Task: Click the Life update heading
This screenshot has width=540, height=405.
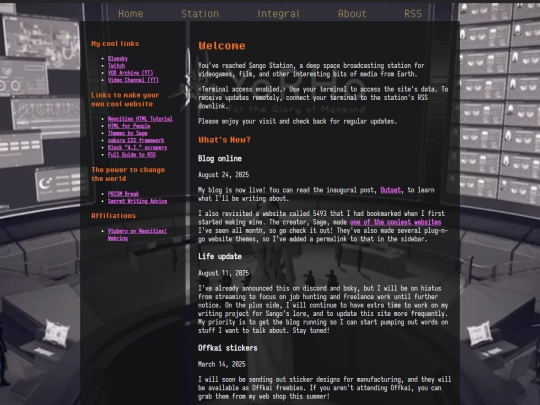Action: [220, 257]
